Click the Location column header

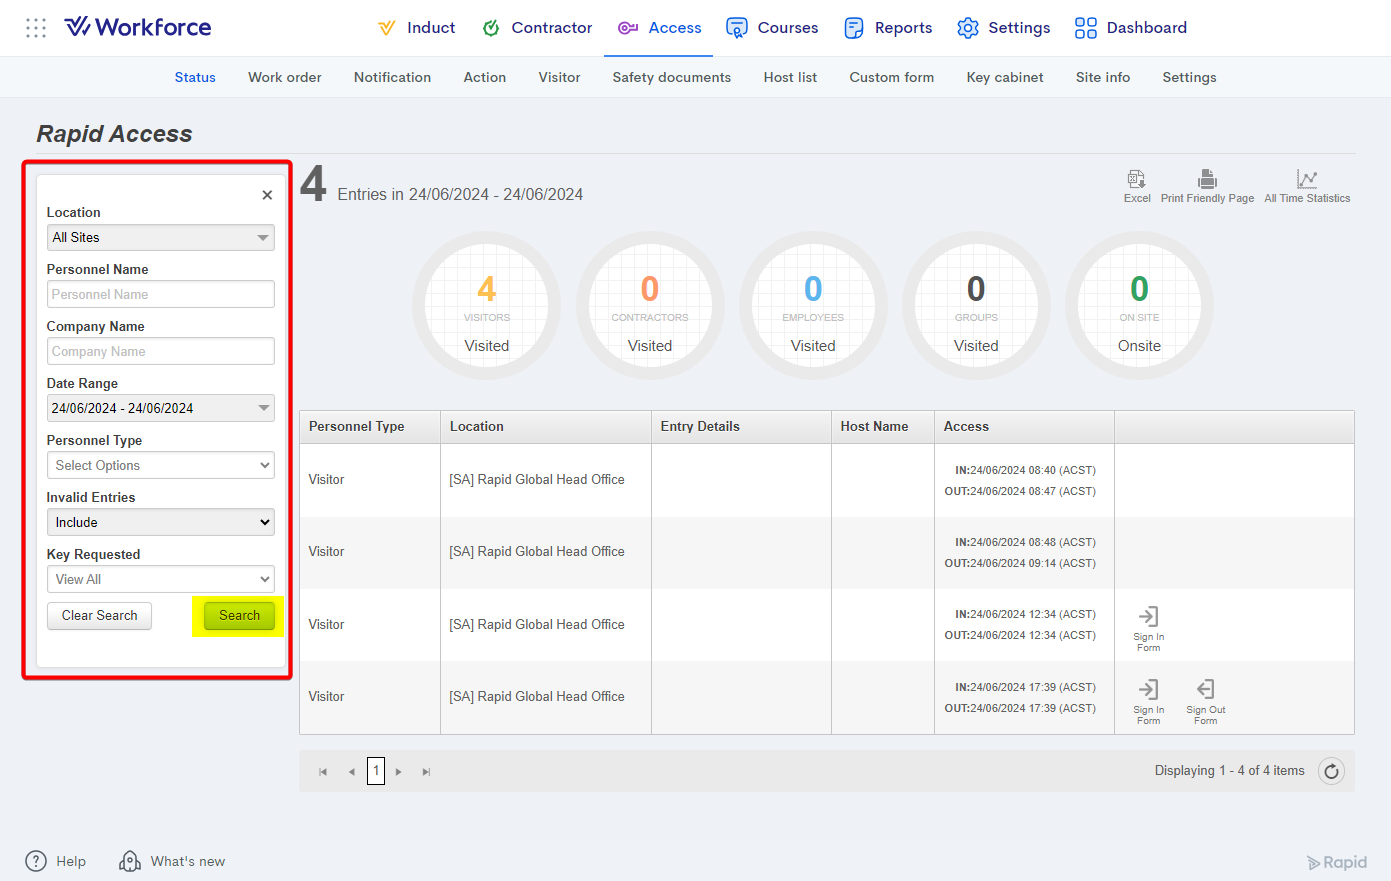(546, 427)
